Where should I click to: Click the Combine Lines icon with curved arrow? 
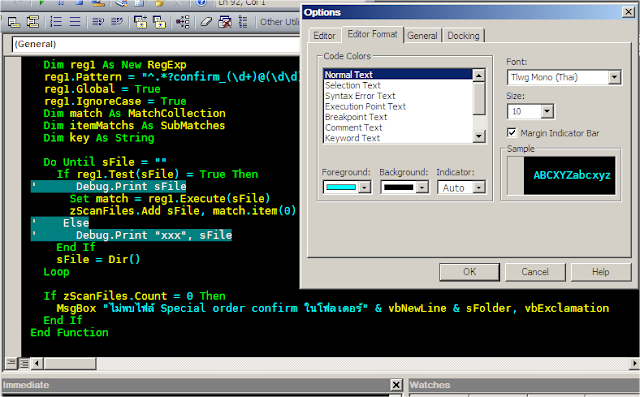point(117,22)
